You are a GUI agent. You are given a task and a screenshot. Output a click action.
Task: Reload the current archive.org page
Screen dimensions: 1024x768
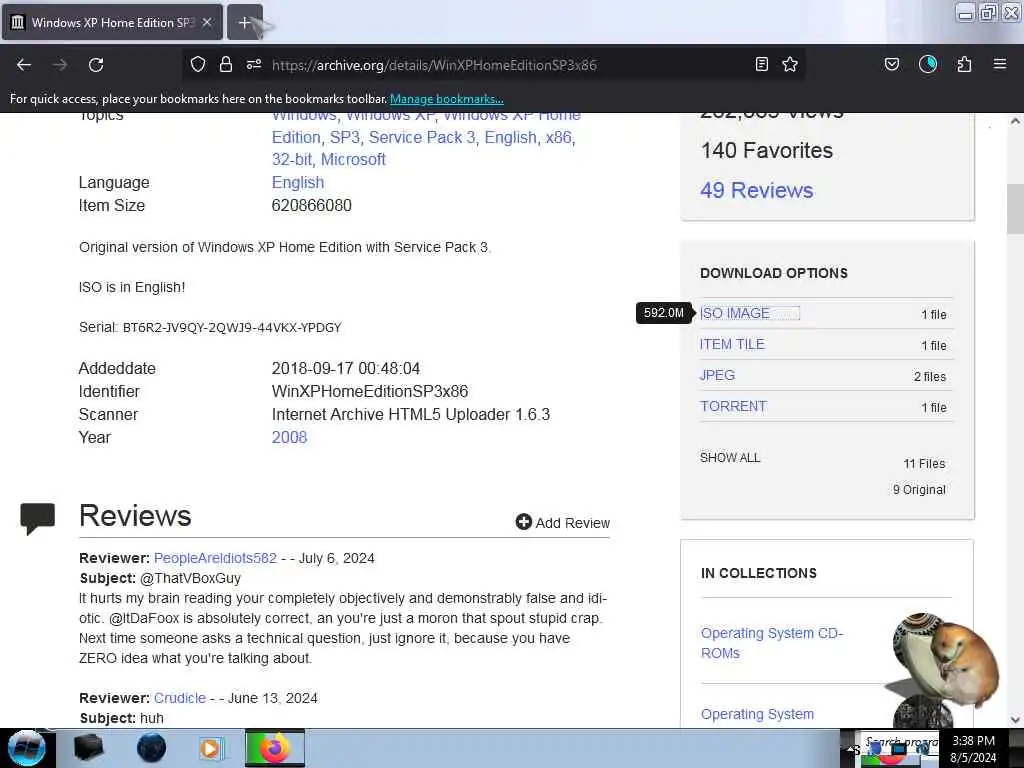tap(96, 65)
